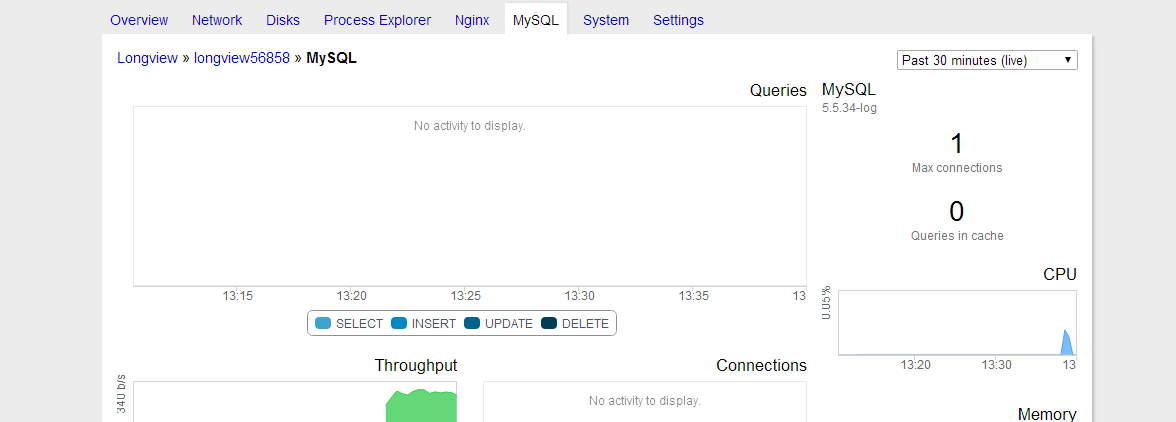Click the MySQL tab
1176x422 pixels.
[x=535, y=20]
